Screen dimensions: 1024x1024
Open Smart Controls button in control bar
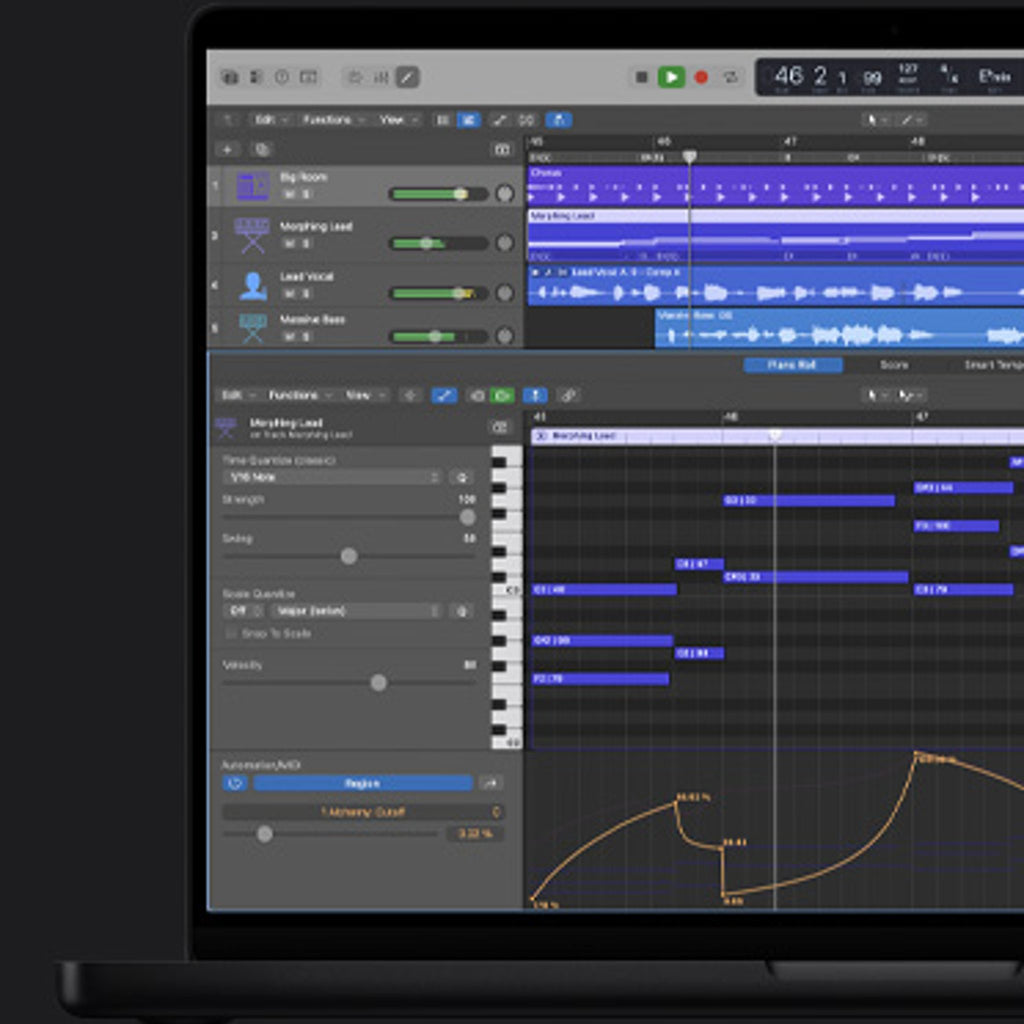click(355, 77)
